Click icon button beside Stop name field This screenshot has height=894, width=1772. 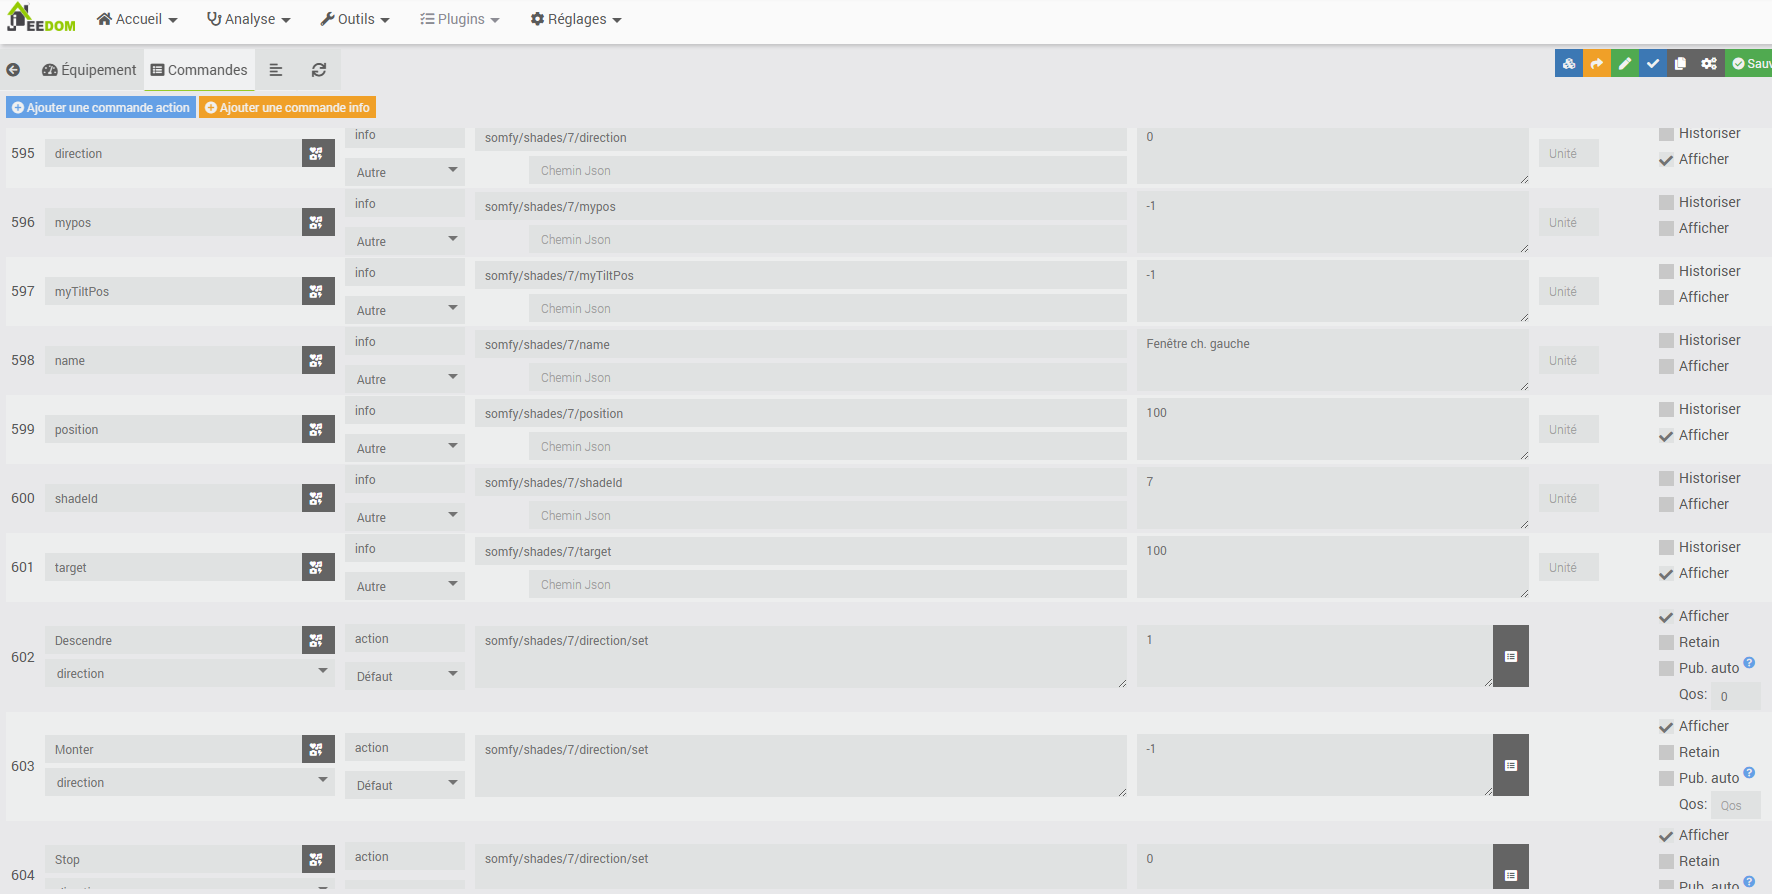tap(318, 859)
